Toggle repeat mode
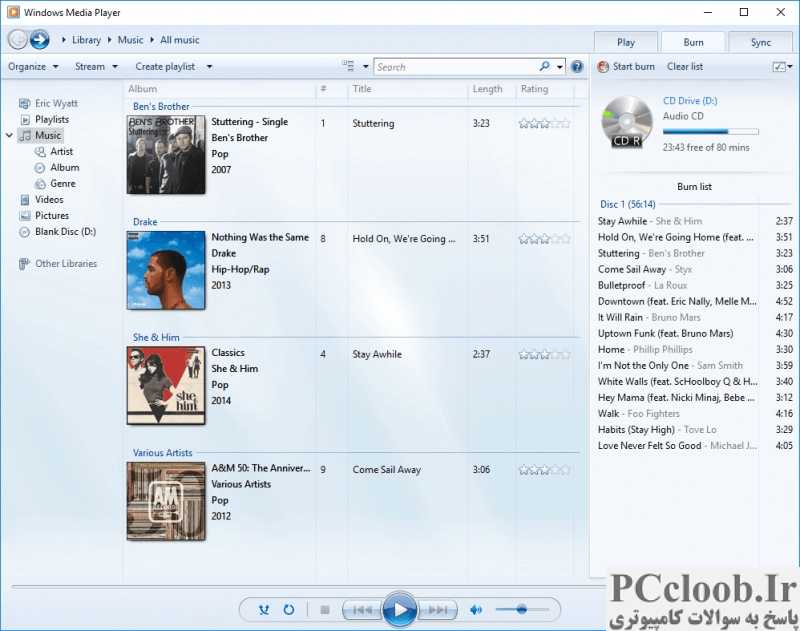 coord(289,610)
